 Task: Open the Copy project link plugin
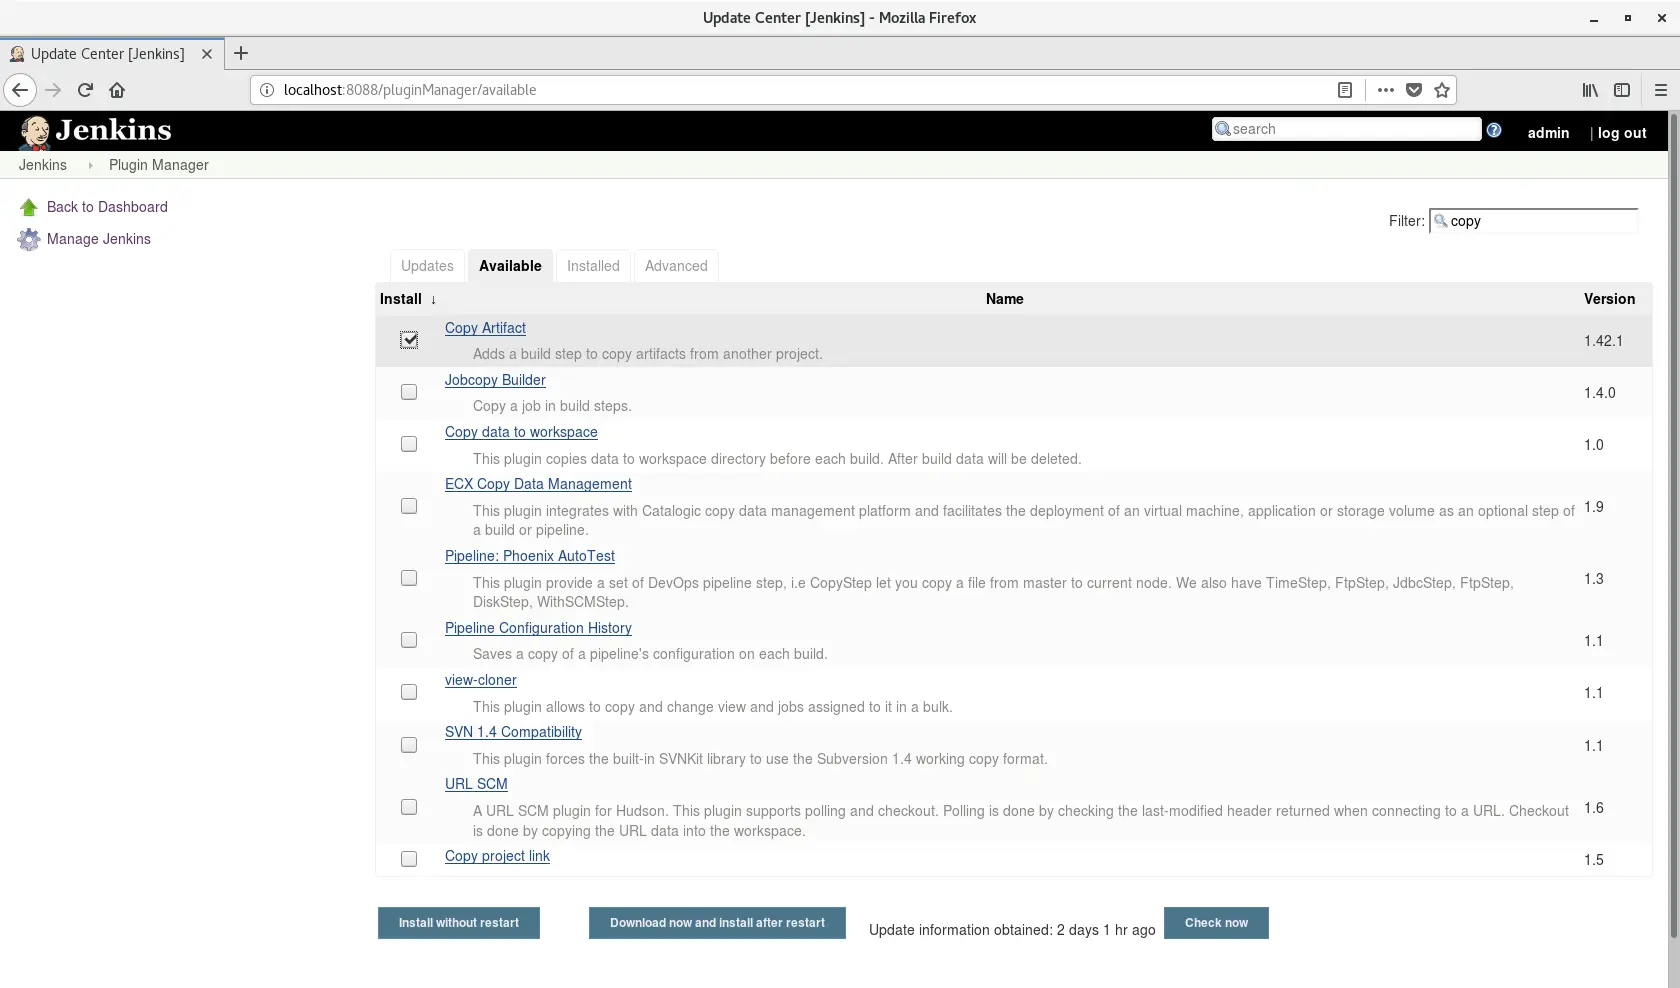pos(497,856)
